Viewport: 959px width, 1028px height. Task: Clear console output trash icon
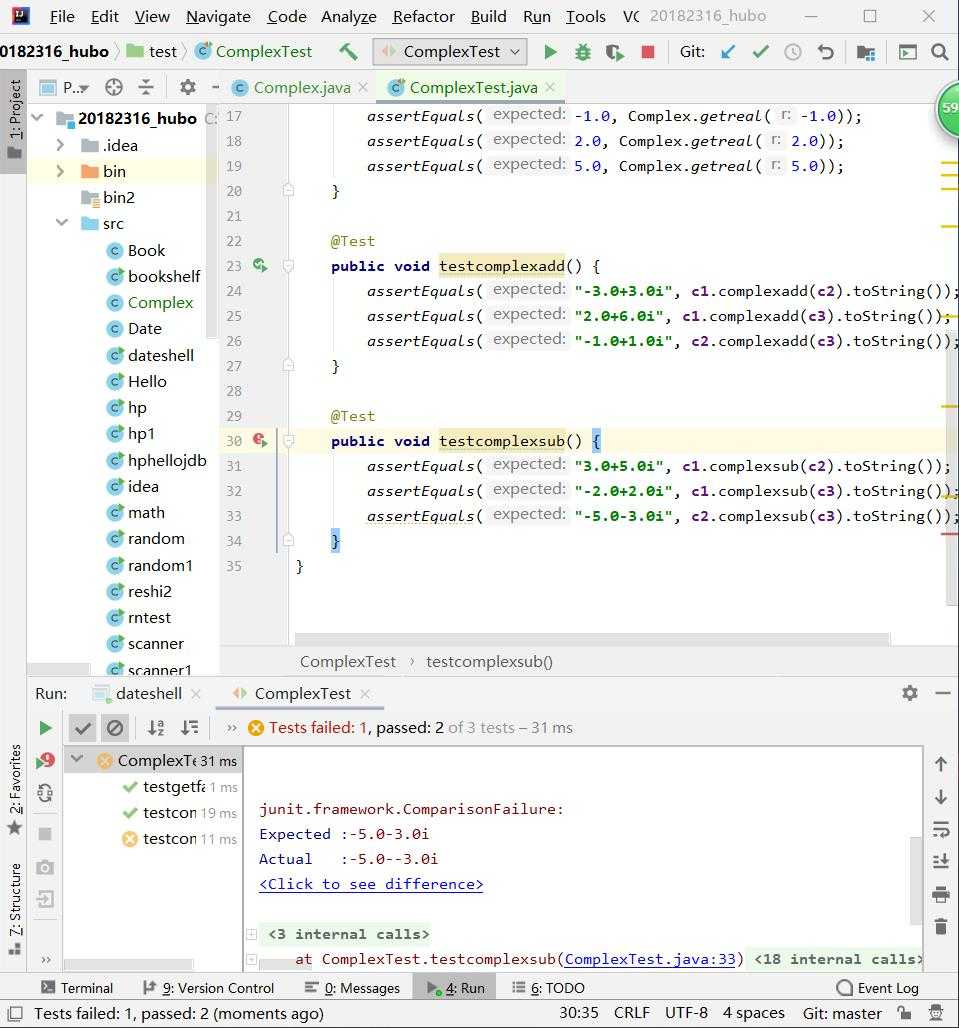point(941,926)
